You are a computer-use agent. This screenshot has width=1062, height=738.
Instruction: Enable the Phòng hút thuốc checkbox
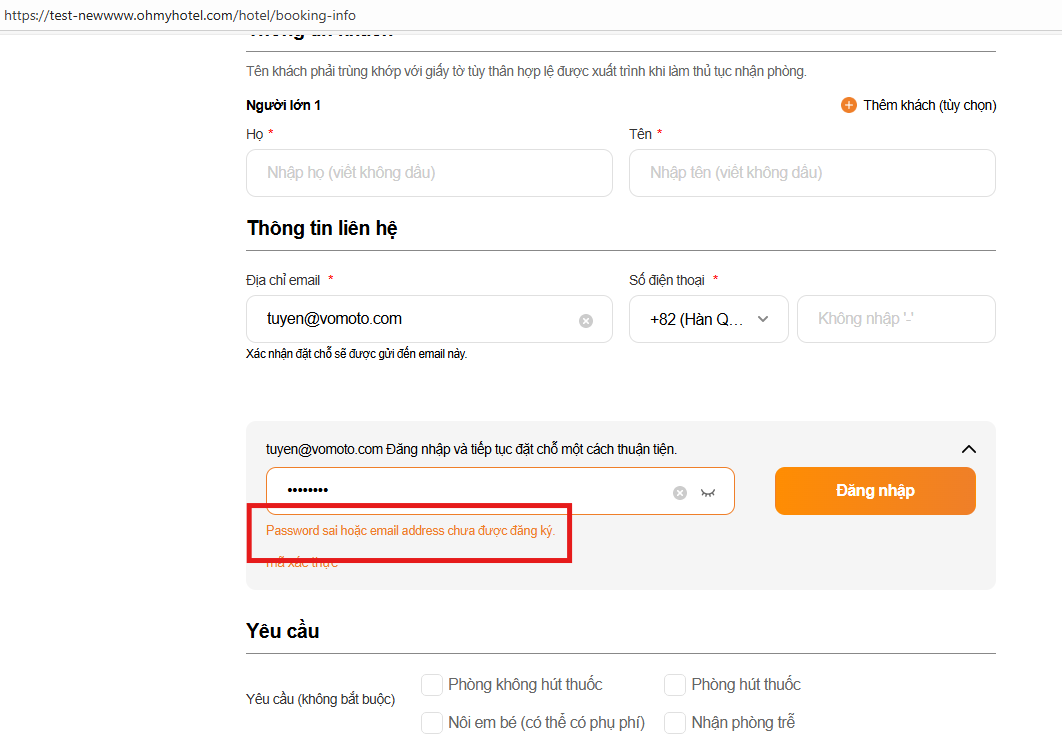675,685
